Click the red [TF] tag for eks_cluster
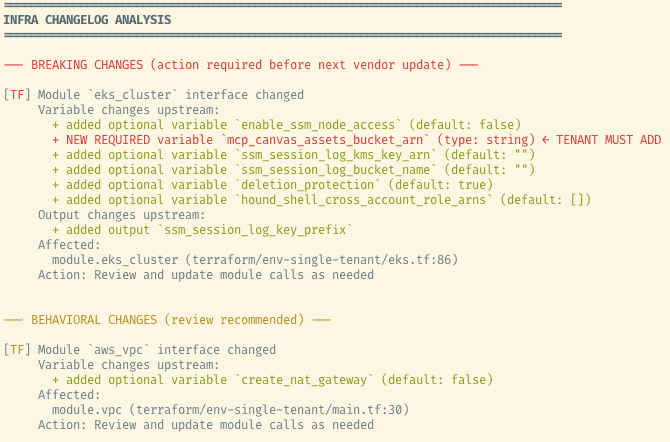The height and width of the screenshot is (442, 670). (17, 94)
